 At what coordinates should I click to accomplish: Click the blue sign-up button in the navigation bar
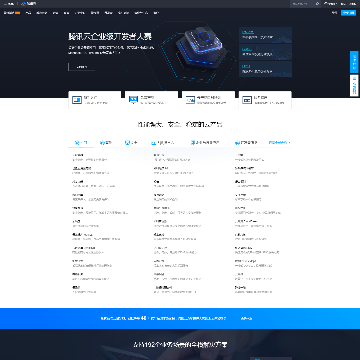pos(348,13)
